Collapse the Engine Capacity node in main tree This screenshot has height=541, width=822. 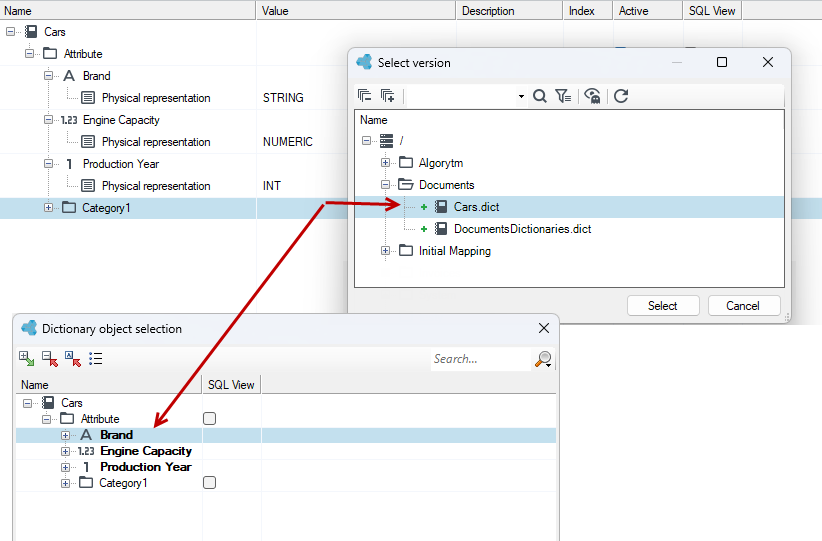click(x=48, y=120)
